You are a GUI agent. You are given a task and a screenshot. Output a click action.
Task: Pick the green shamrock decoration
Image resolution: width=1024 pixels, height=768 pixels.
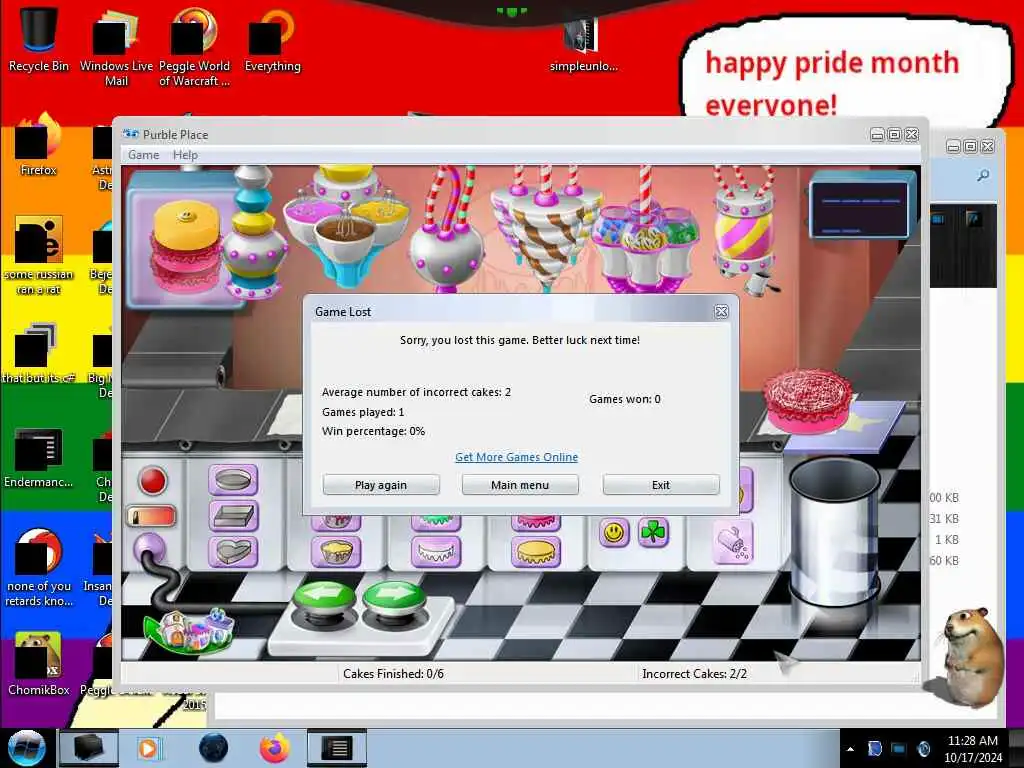[653, 533]
